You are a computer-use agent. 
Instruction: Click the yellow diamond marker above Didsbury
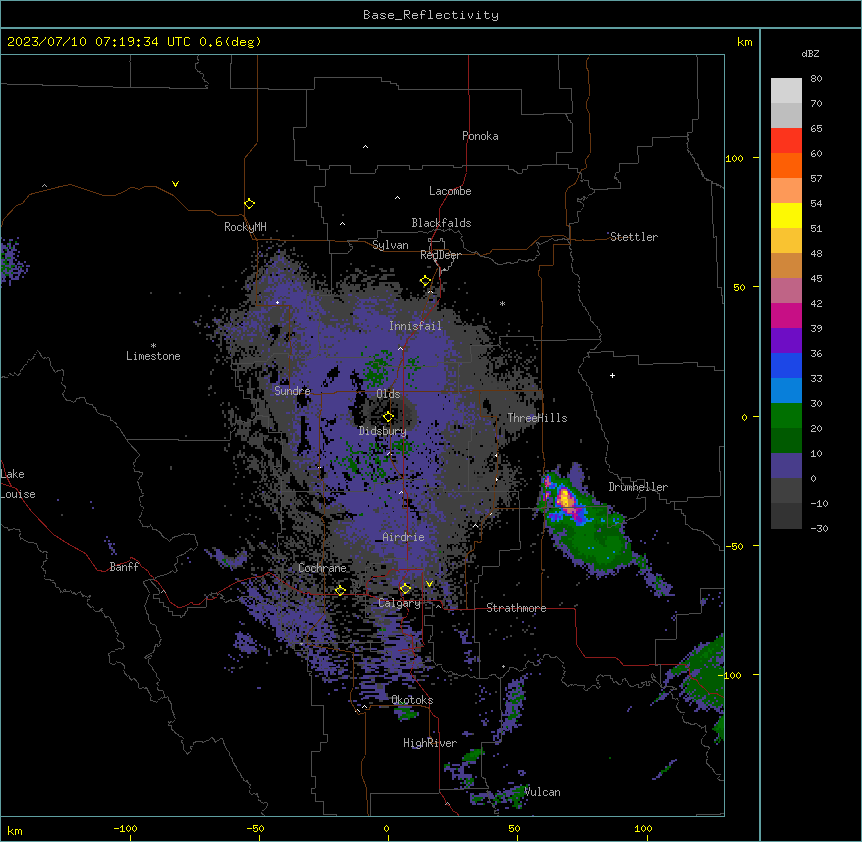pos(388,416)
